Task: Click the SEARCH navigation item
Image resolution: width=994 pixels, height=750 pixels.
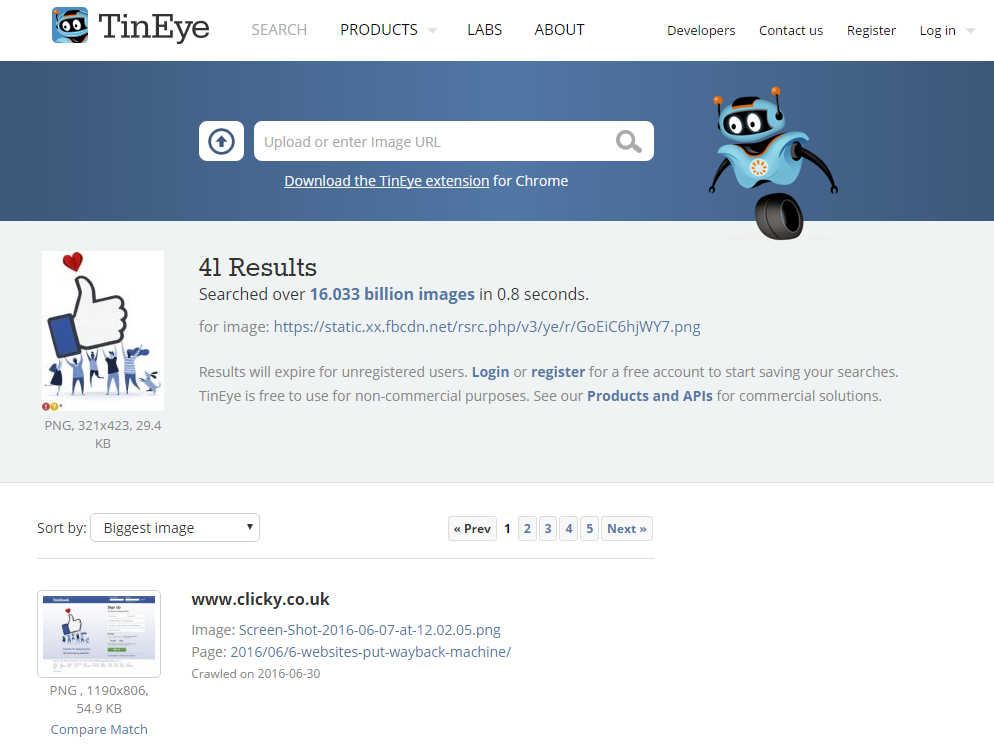Action: (279, 30)
